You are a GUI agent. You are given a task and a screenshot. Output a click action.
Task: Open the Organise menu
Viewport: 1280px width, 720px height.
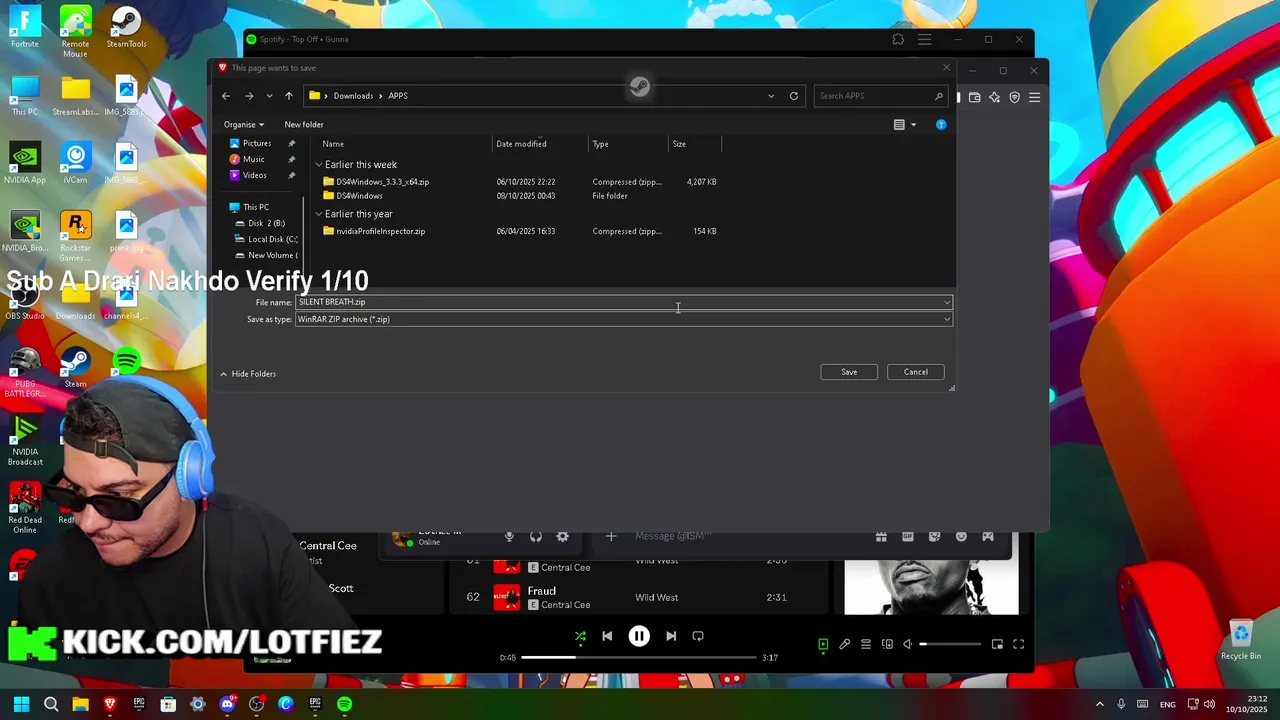tap(243, 125)
